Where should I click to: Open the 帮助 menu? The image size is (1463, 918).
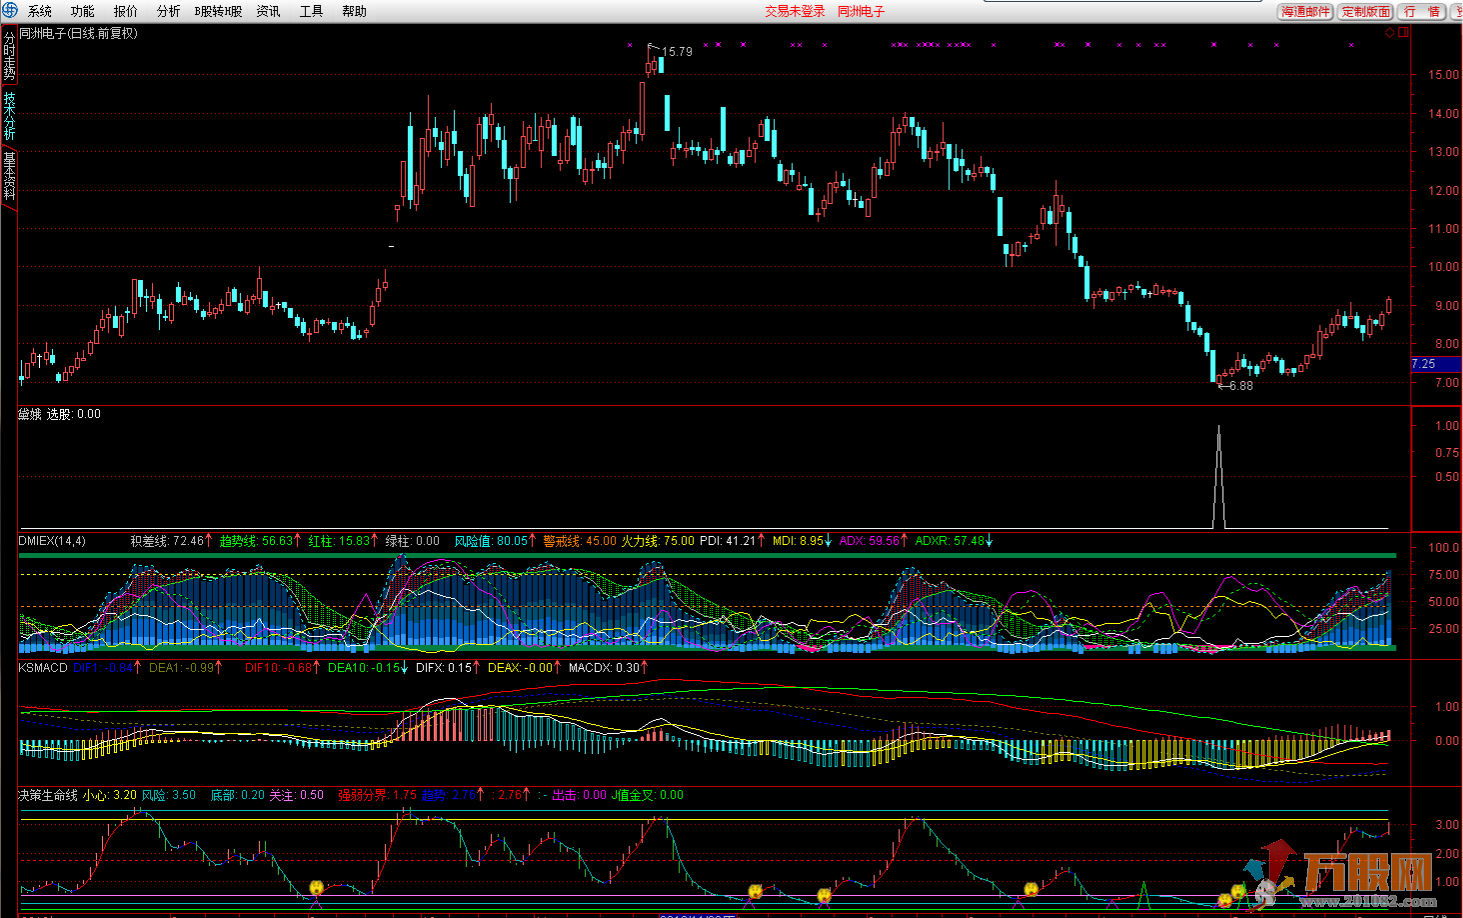(354, 11)
